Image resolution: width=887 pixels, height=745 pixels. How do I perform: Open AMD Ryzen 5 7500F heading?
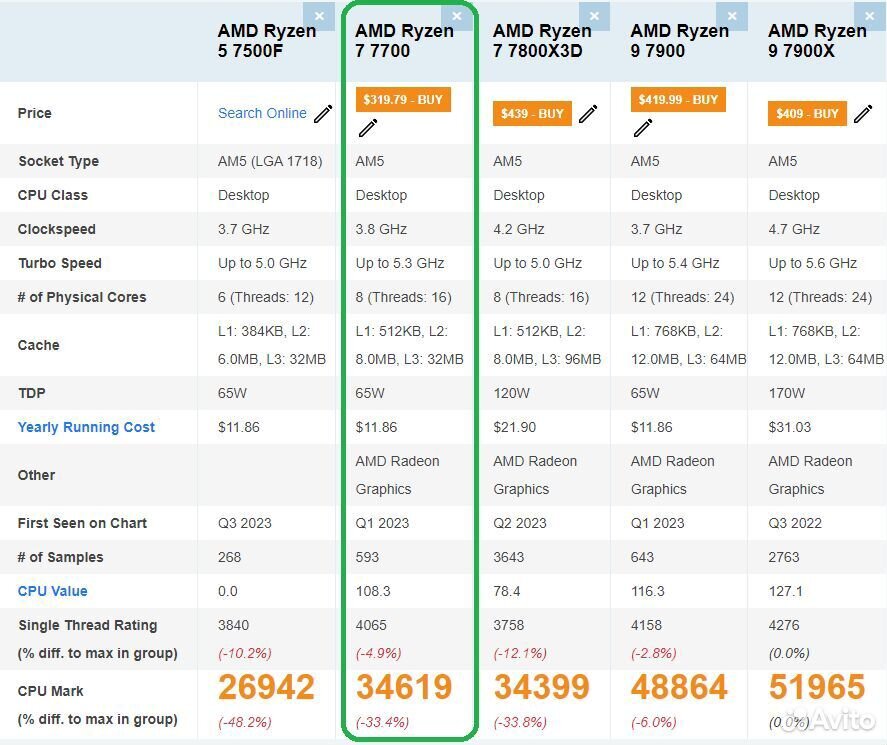[x=266, y=41]
